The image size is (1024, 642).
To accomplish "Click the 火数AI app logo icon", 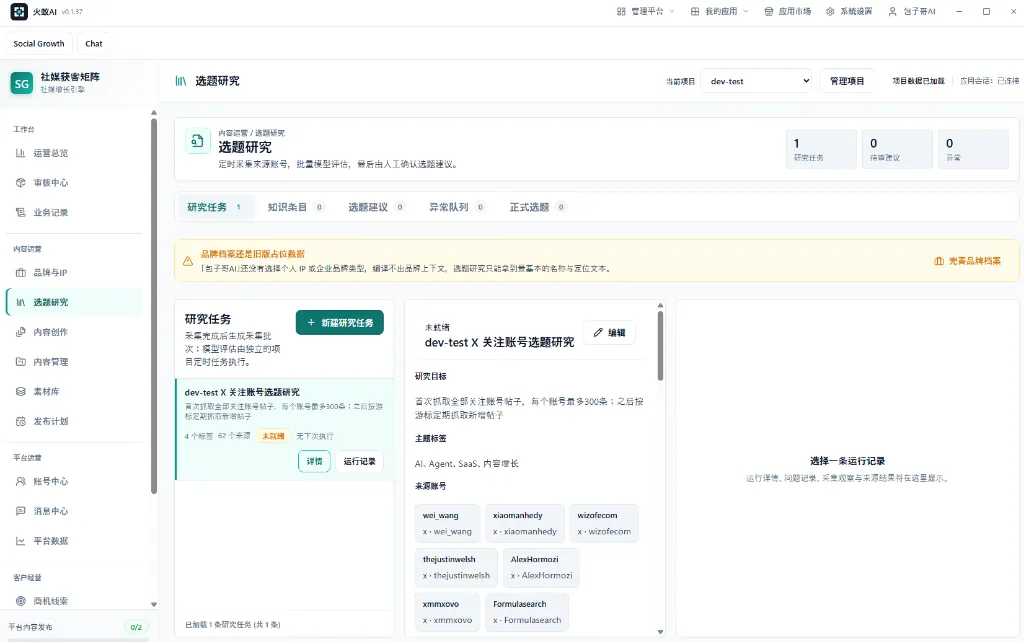I will coord(19,12).
